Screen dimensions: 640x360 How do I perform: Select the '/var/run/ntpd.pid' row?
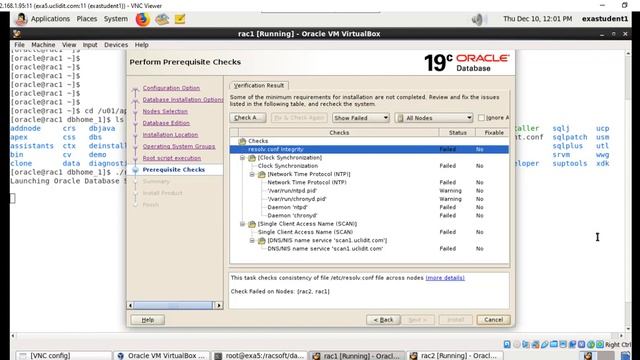(x=369, y=191)
